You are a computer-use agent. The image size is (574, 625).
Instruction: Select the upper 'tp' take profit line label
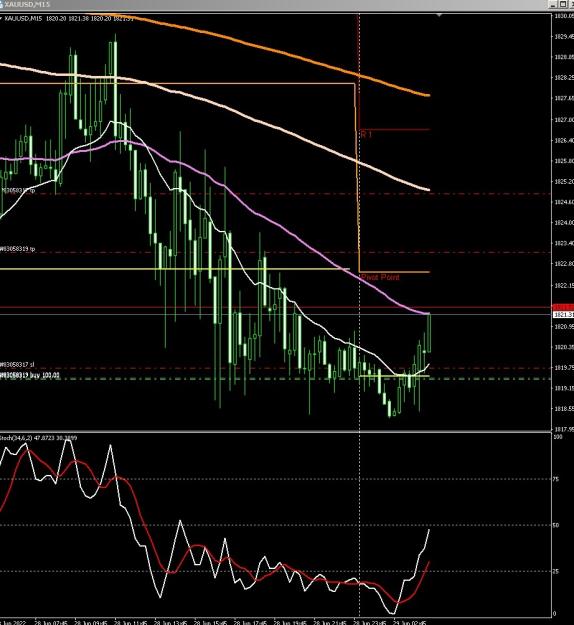[x=18, y=191]
